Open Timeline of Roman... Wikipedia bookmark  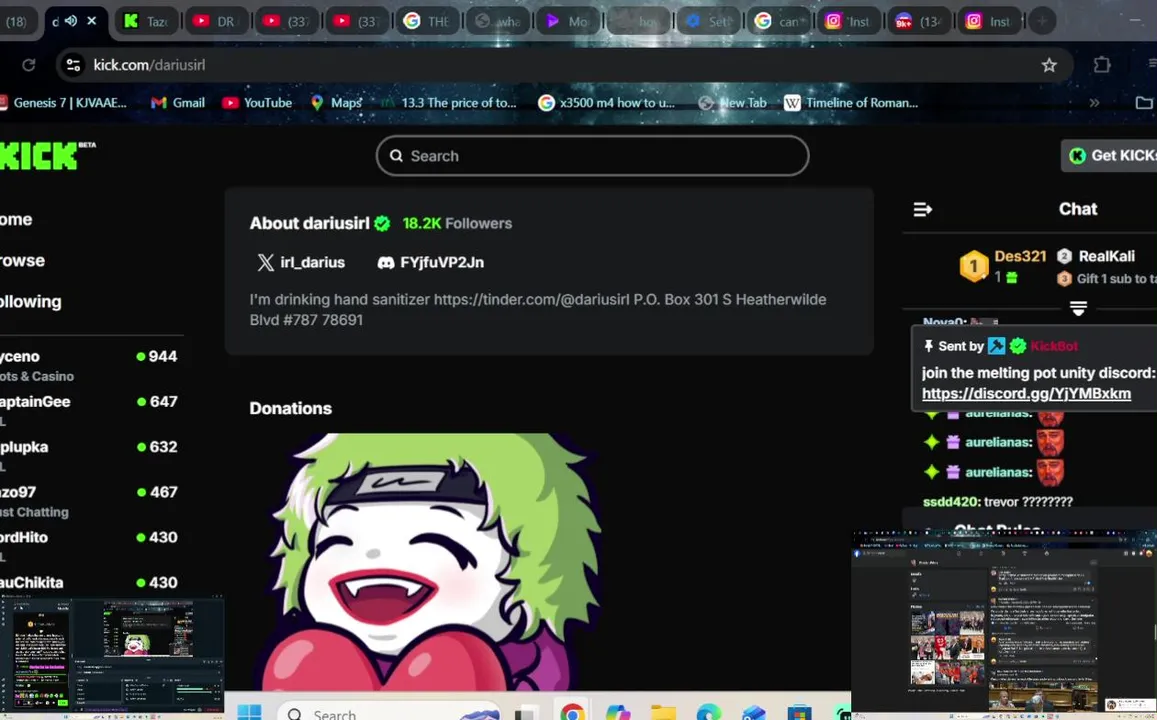pos(852,103)
